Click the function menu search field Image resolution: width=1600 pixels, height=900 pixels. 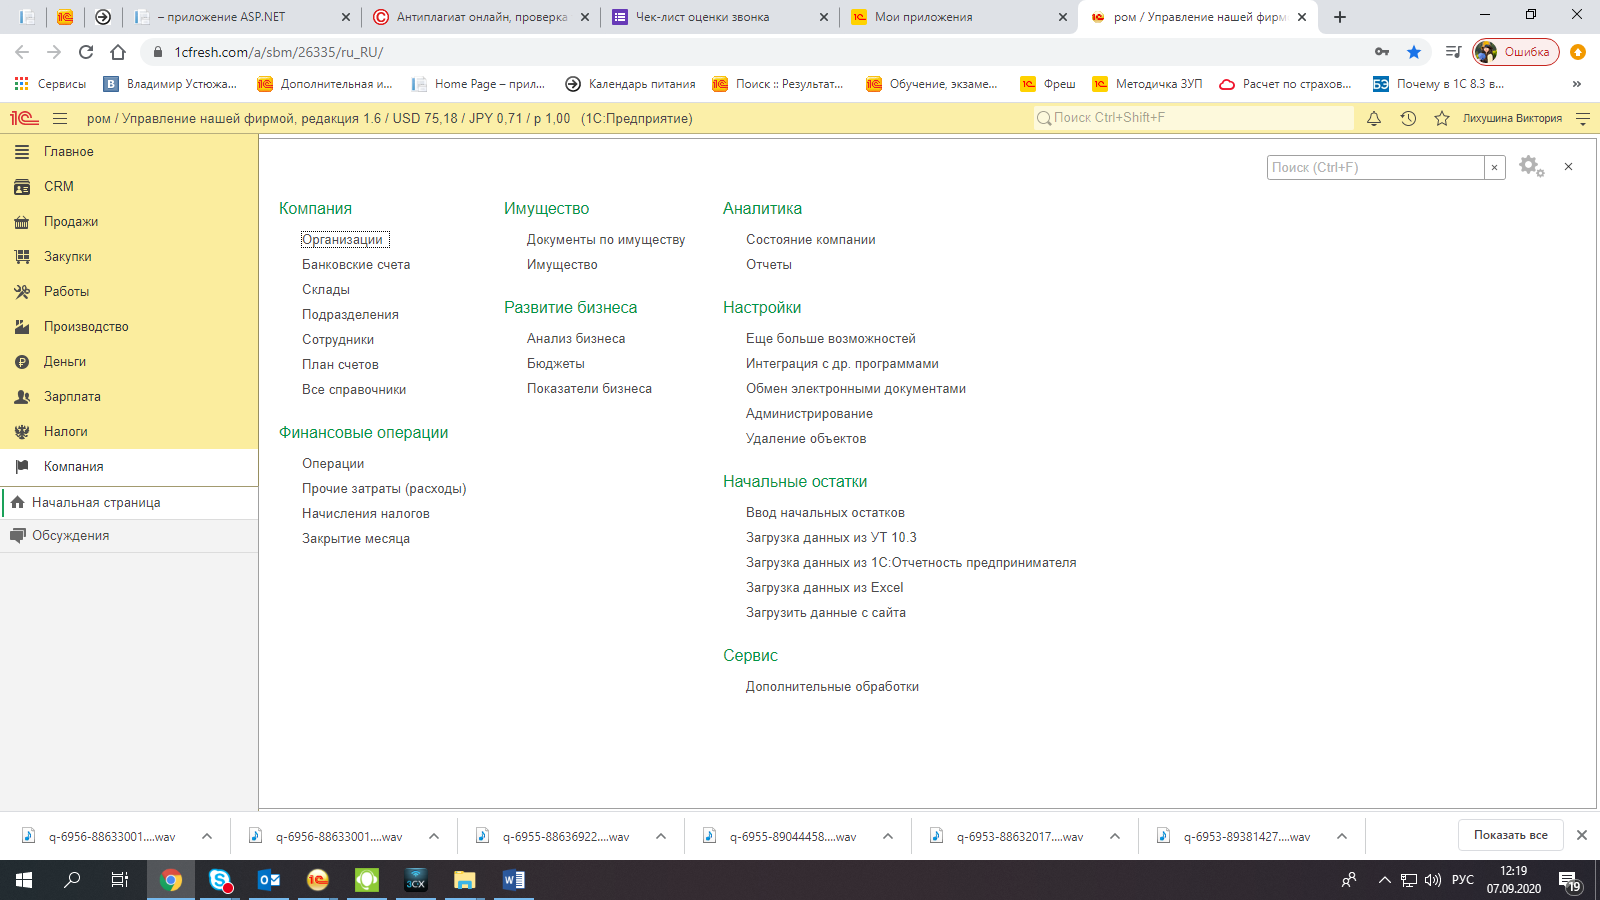point(1375,167)
